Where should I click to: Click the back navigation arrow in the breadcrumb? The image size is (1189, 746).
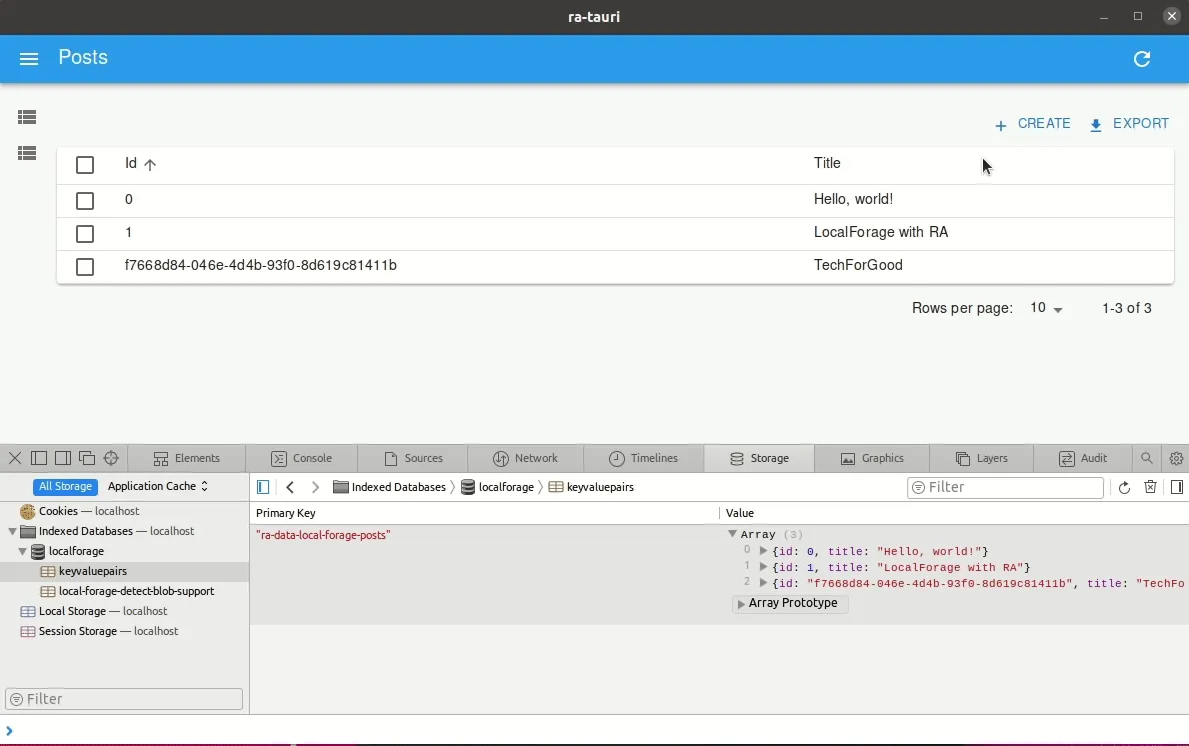click(290, 487)
